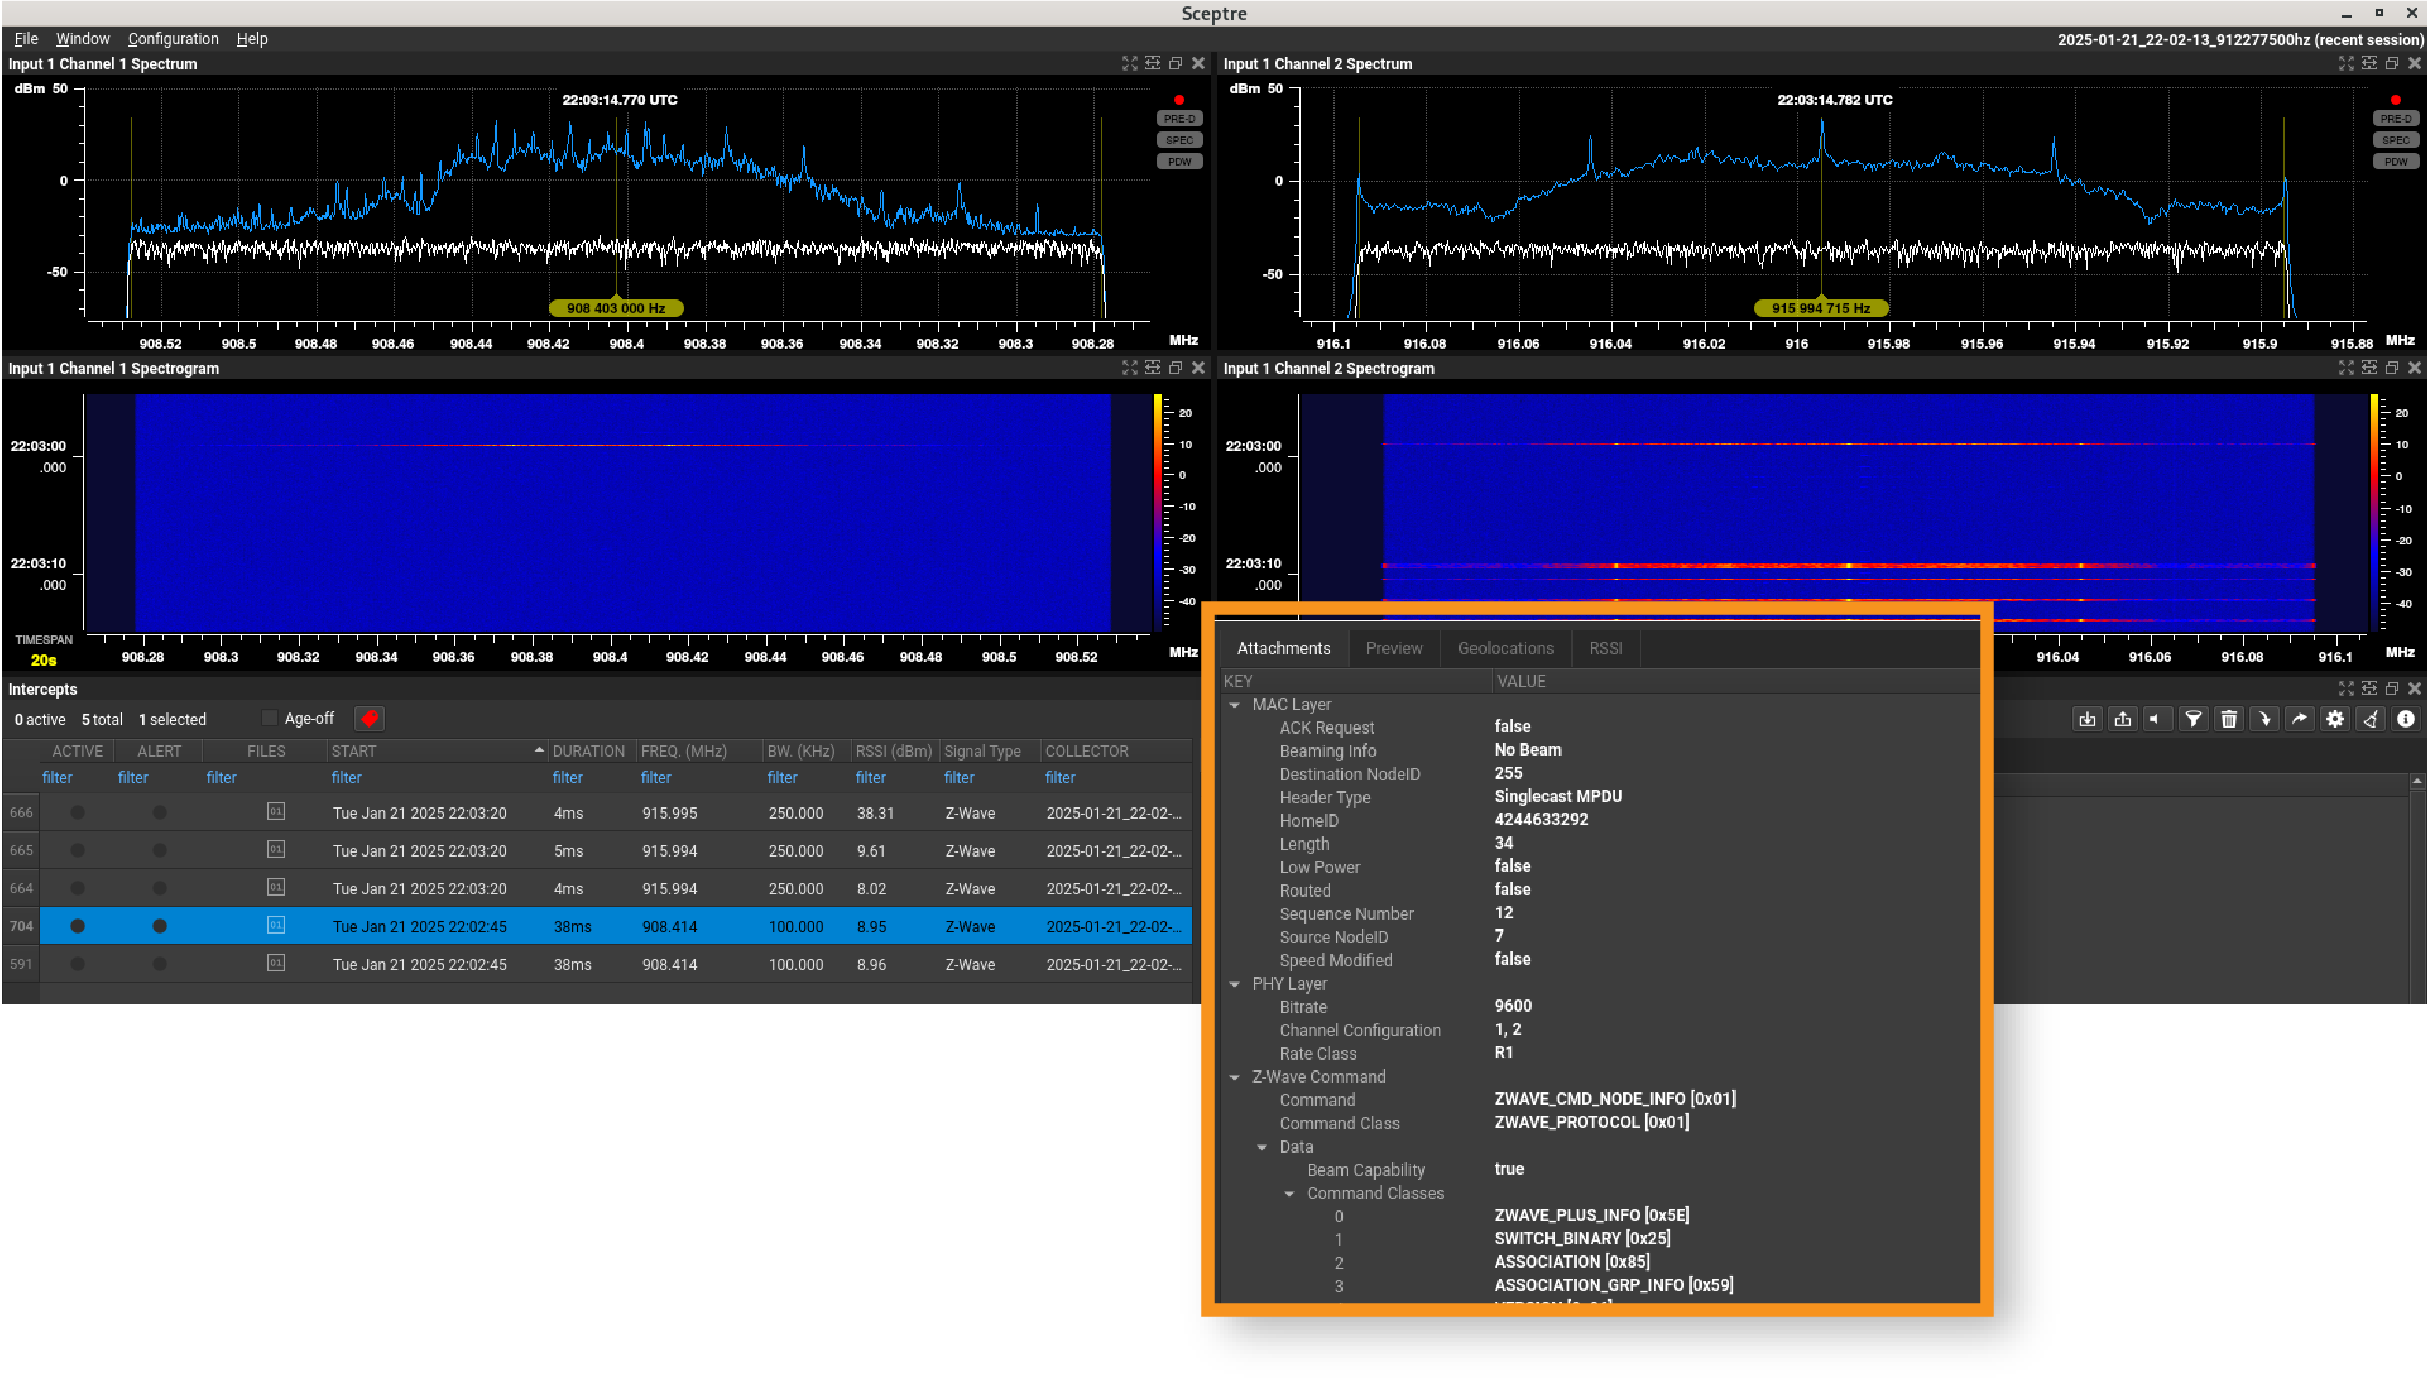Open the gear settings icon
The image size is (2428, 1390).
pyautogui.click(x=2335, y=719)
